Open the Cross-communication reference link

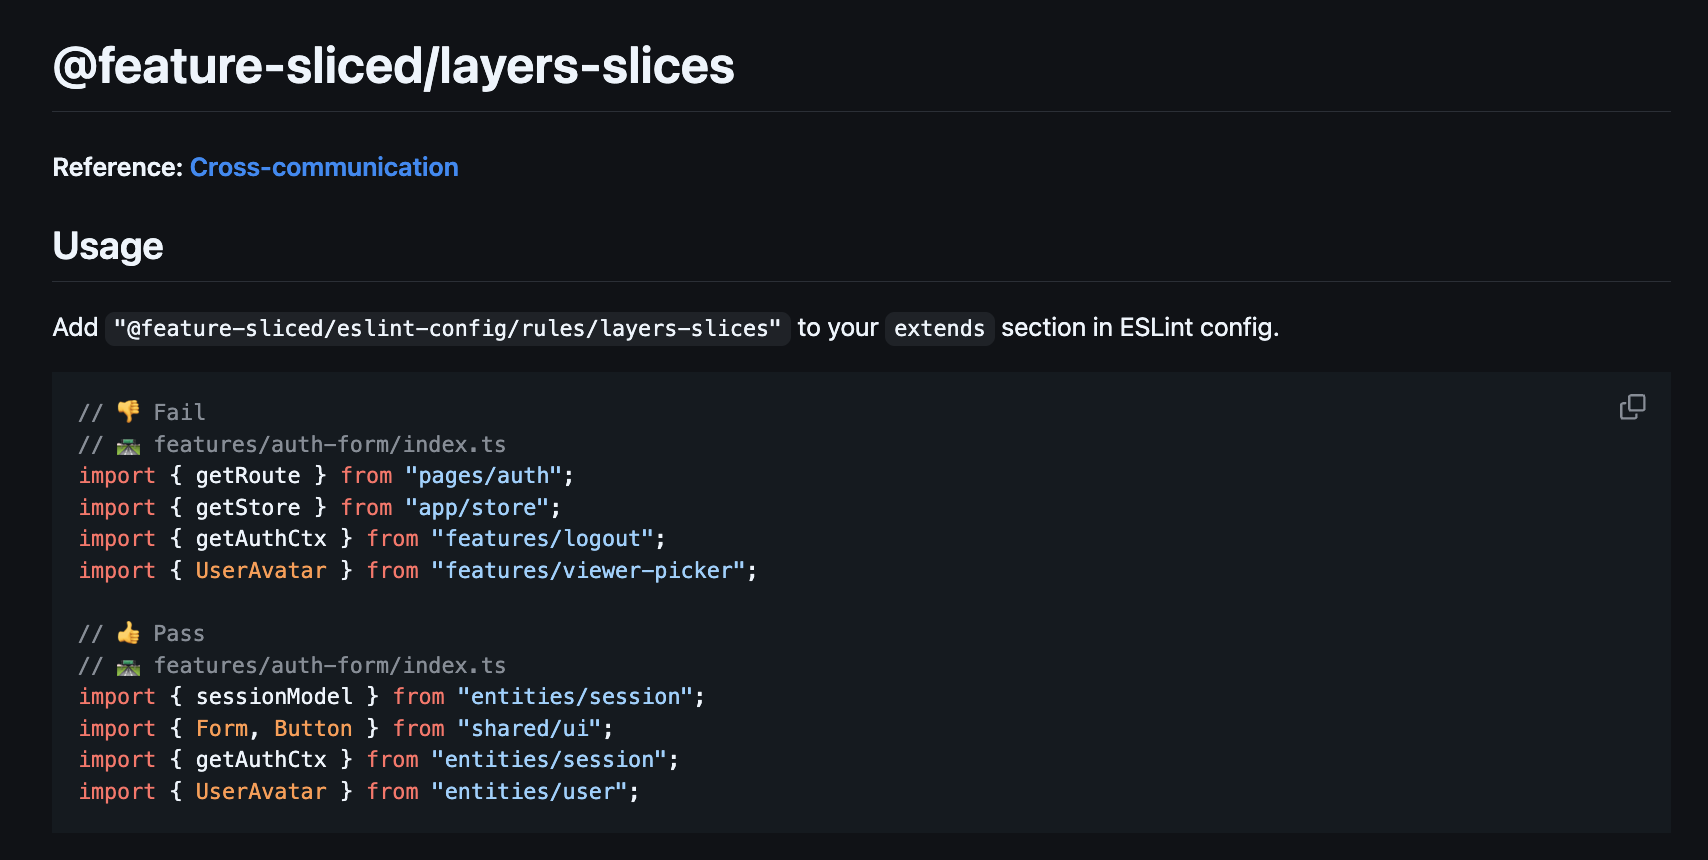[324, 167]
